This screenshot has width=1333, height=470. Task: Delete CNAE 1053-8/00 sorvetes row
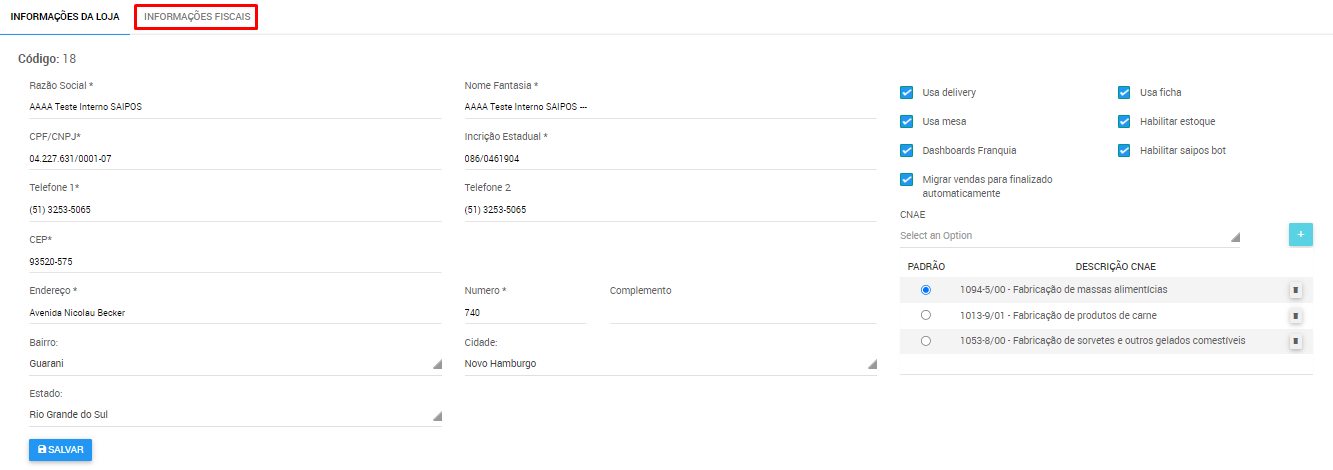point(1295,341)
